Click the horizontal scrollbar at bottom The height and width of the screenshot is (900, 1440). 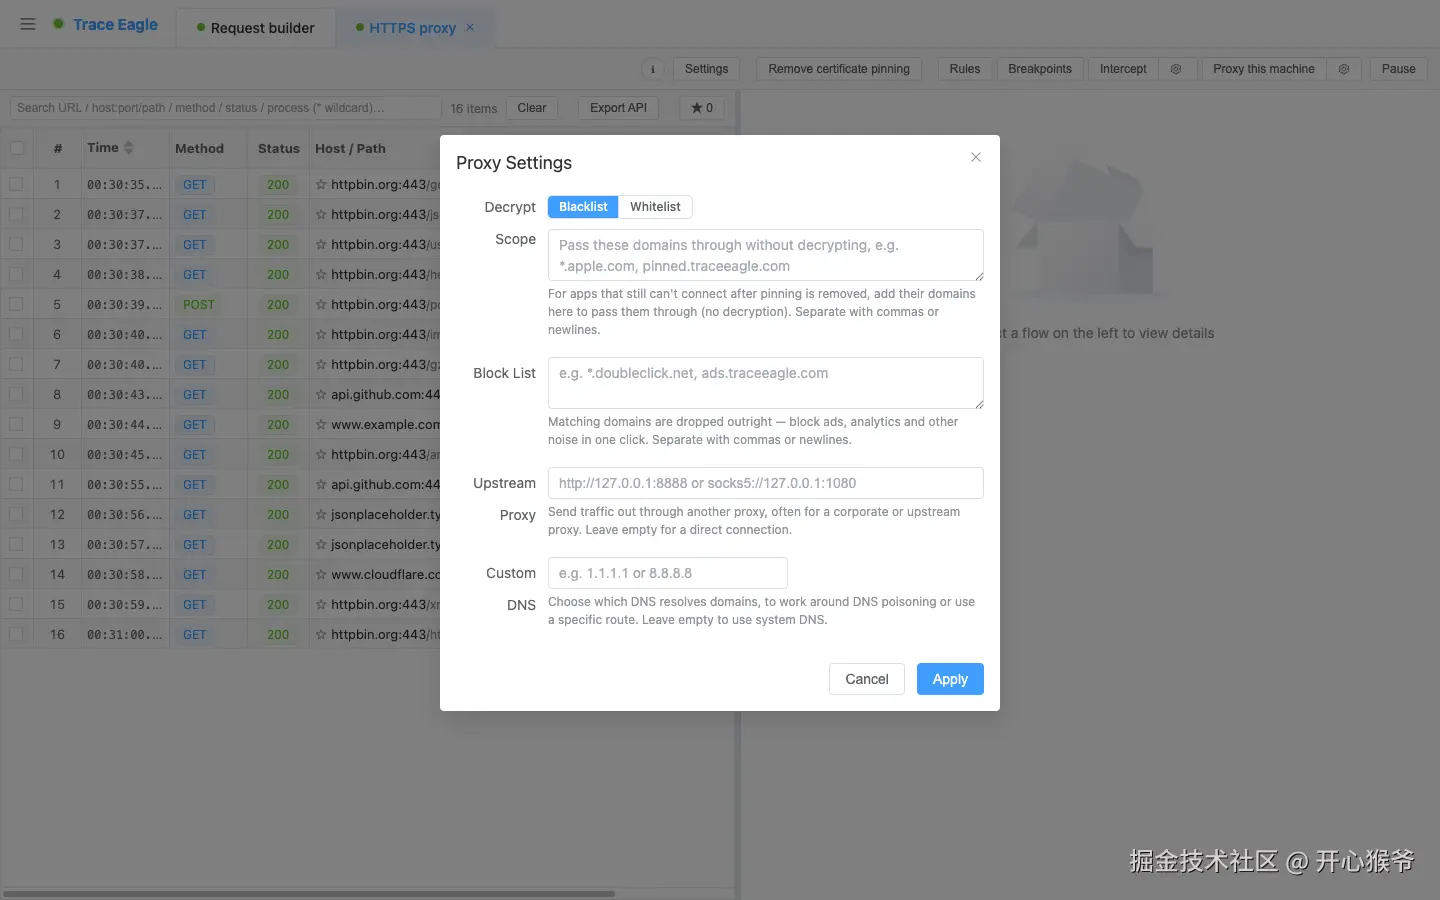coord(310,893)
